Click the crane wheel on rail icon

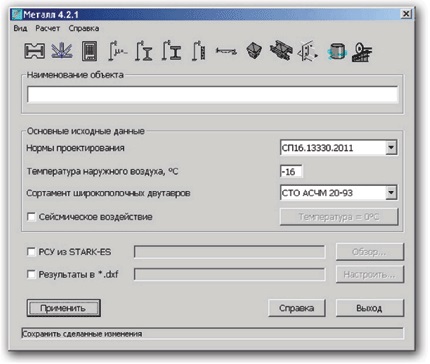[x=362, y=52]
